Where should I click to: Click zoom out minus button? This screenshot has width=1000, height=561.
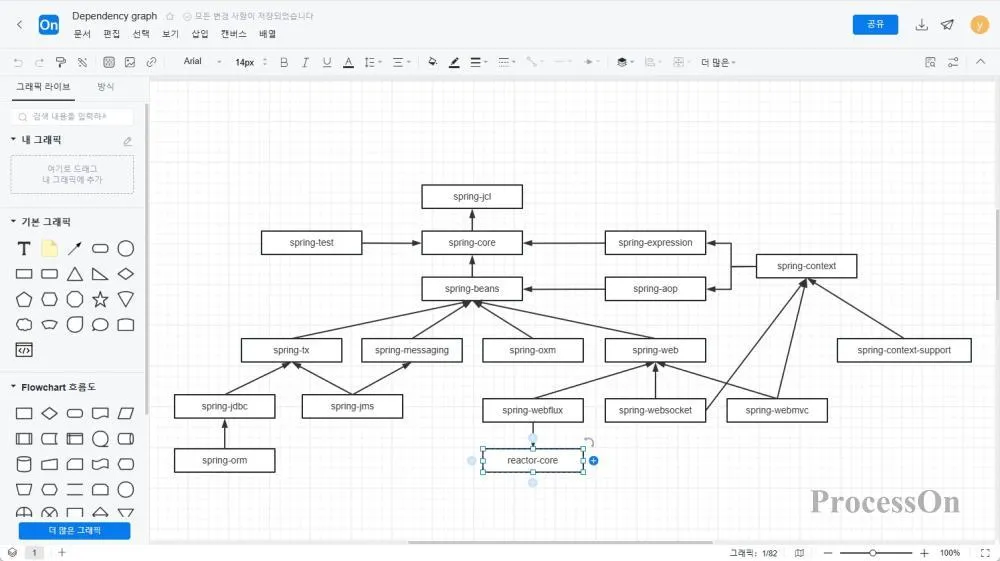point(828,553)
